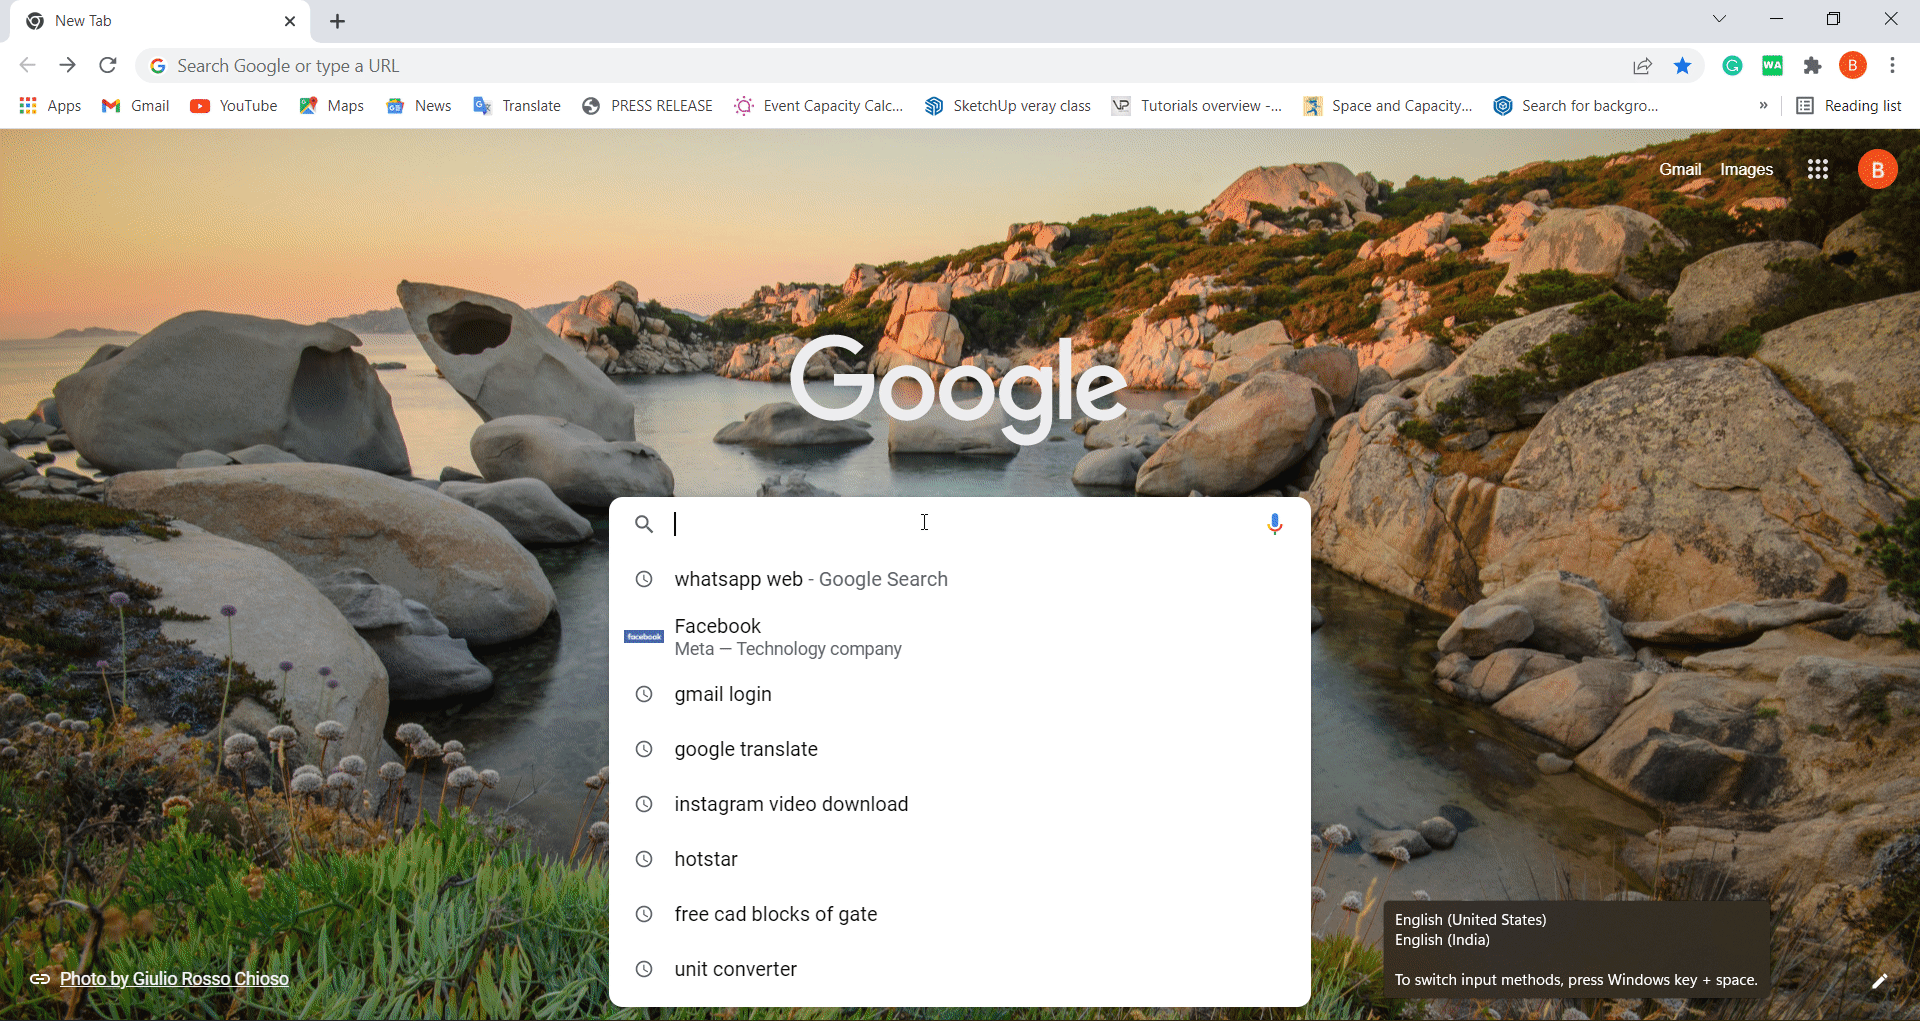Click the customize page pencil icon

[x=1880, y=981]
